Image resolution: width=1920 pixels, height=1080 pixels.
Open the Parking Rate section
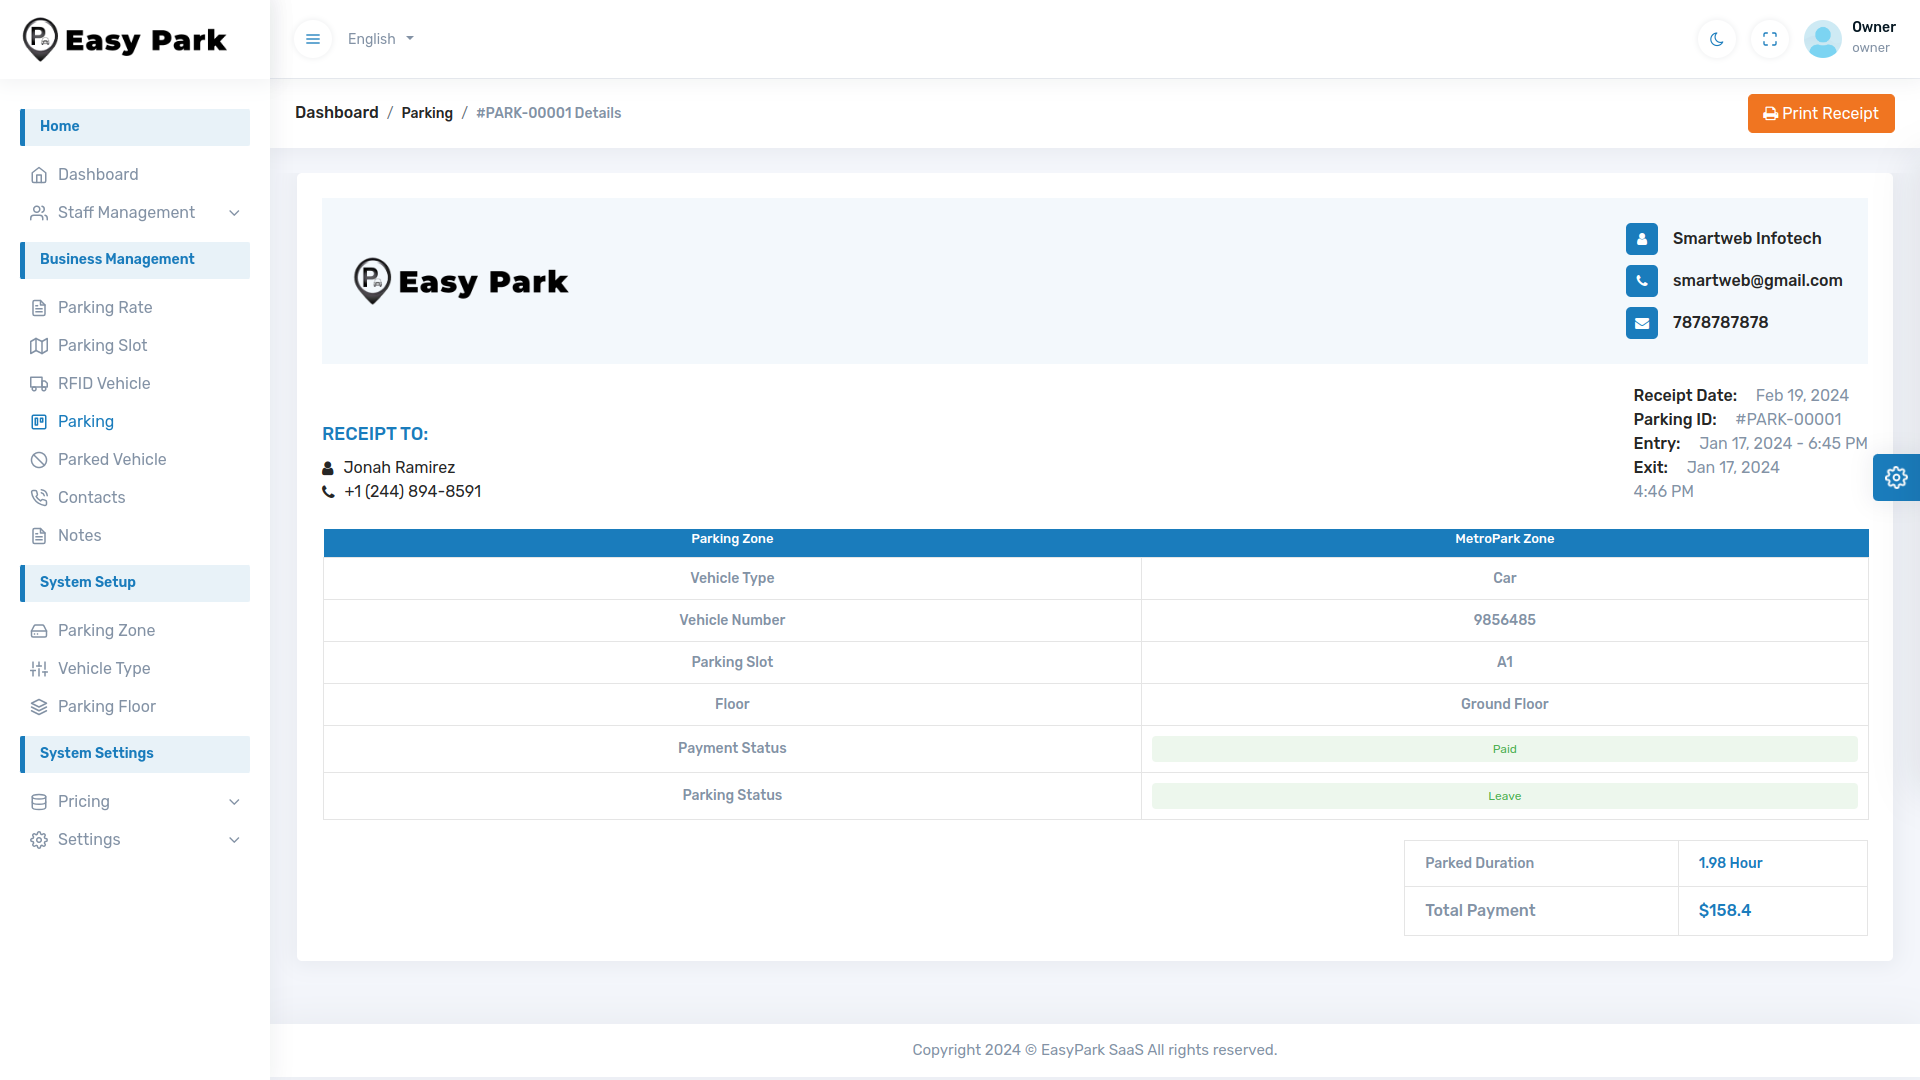click(103, 307)
